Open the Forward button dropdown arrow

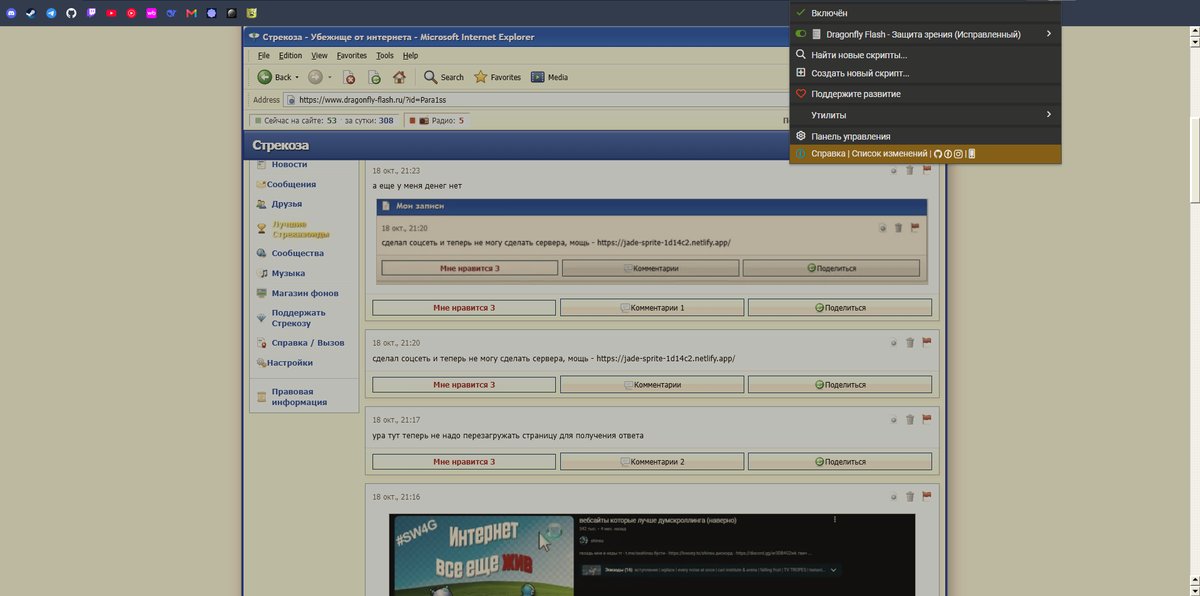point(330,77)
